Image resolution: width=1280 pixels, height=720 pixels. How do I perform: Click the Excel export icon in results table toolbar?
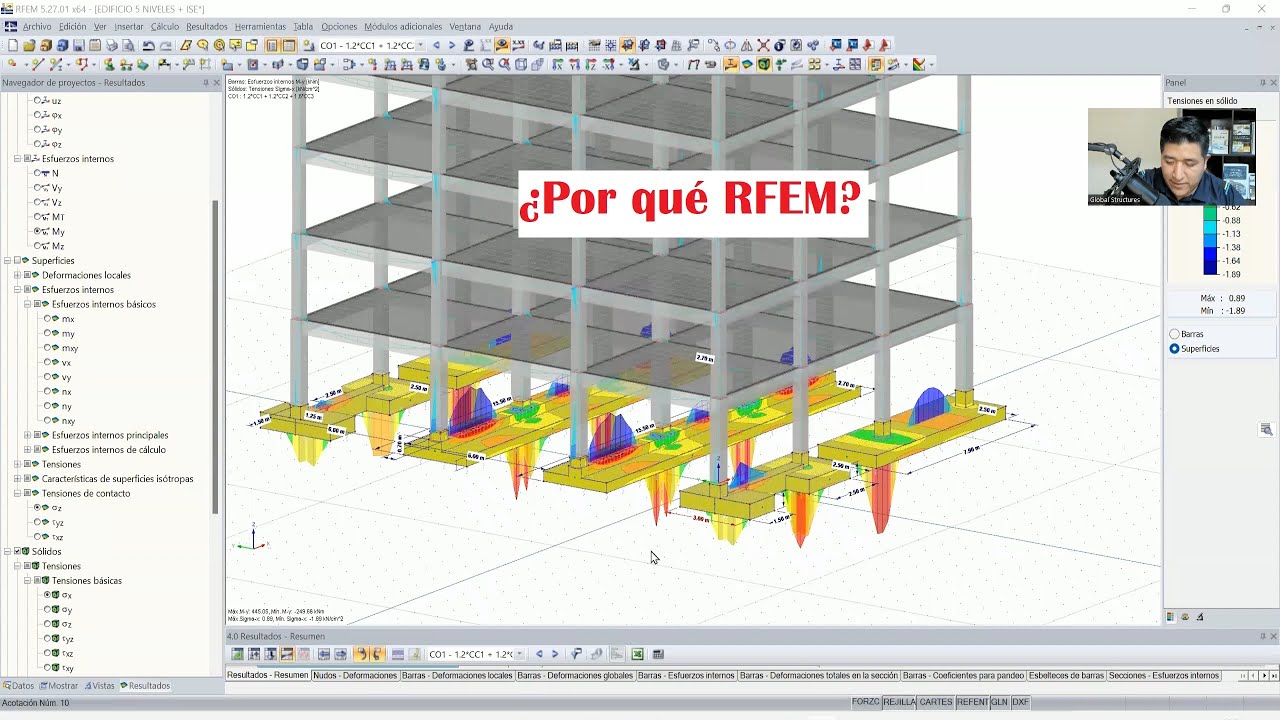637,654
